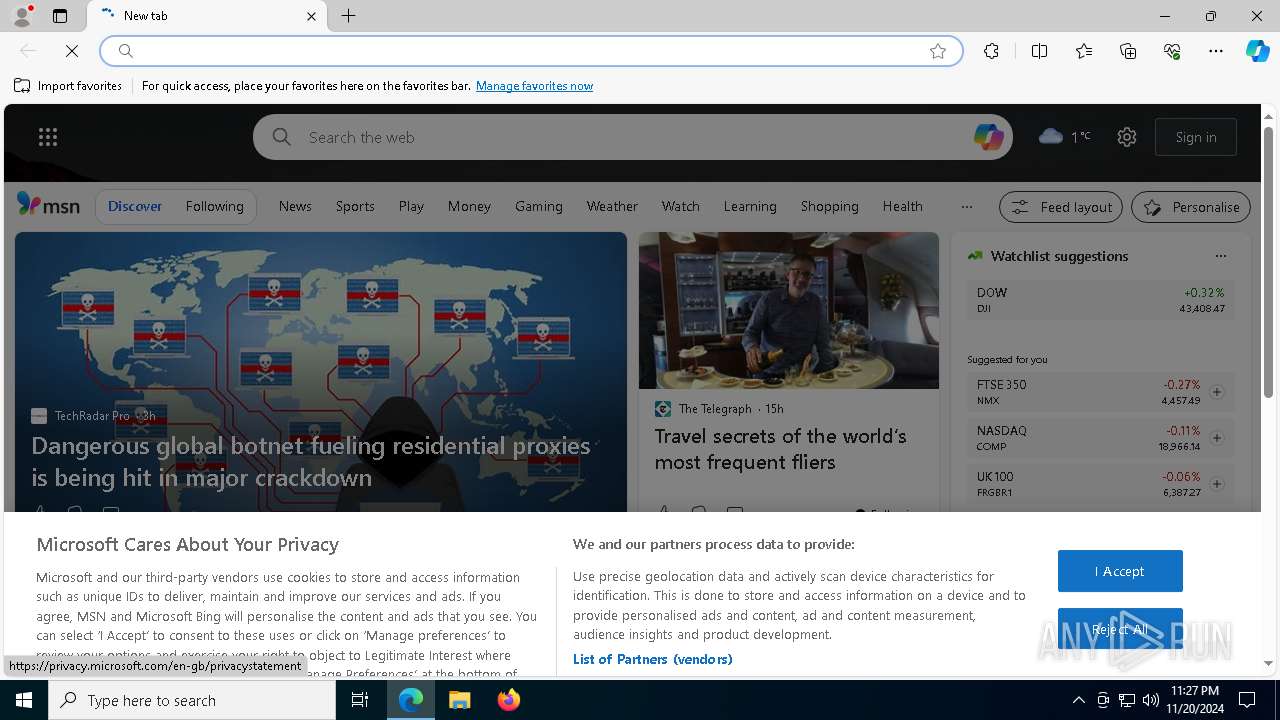Add FTSE 350 to watchlist

1217,392
